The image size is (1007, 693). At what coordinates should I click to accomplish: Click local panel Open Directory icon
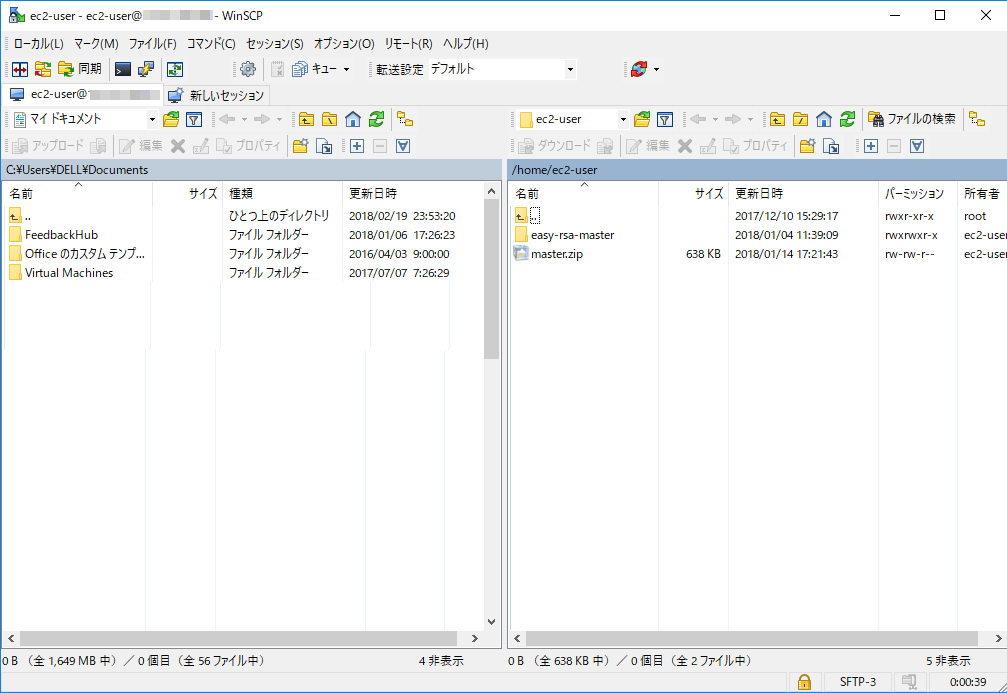coord(171,119)
